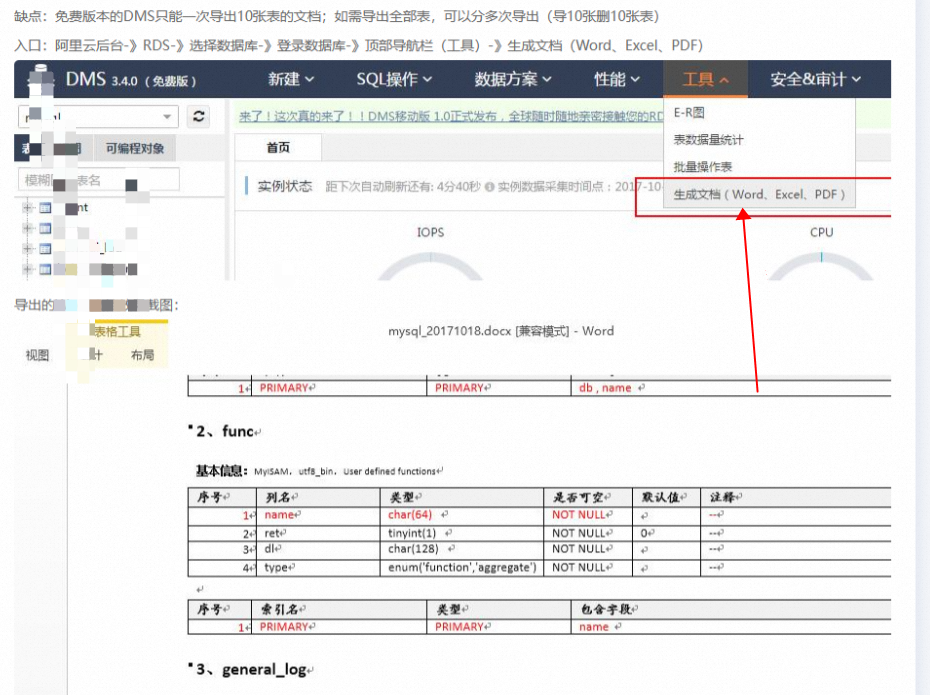This screenshot has width=930, height=695.
Task: Choose E-R图 from the 工具 dropdown
Action: [x=689, y=113]
